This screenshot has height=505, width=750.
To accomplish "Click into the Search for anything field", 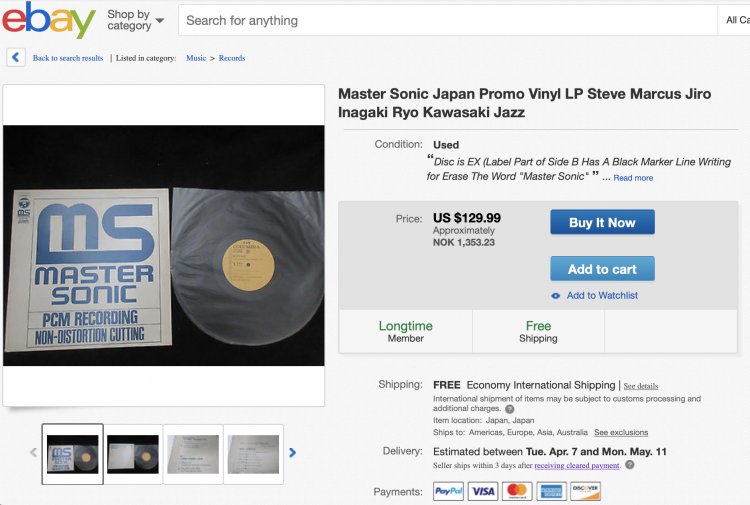I will point(445,20).
